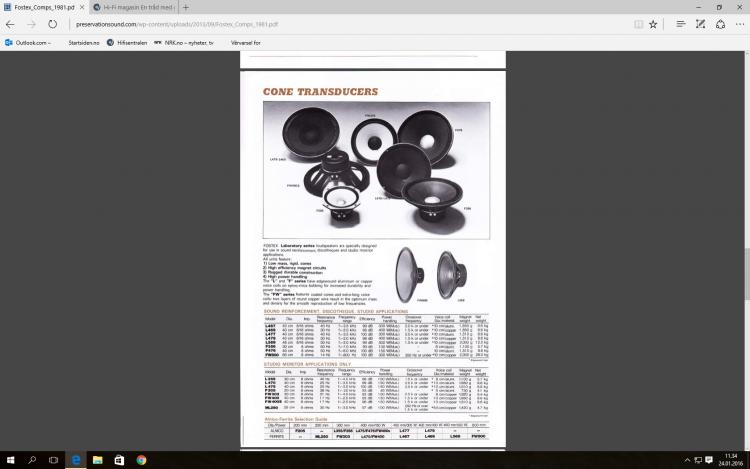The width and height of the screenshot is (750, 469).
Task: Open Action Center notifications icon
Action: click(x=709, y=460)
